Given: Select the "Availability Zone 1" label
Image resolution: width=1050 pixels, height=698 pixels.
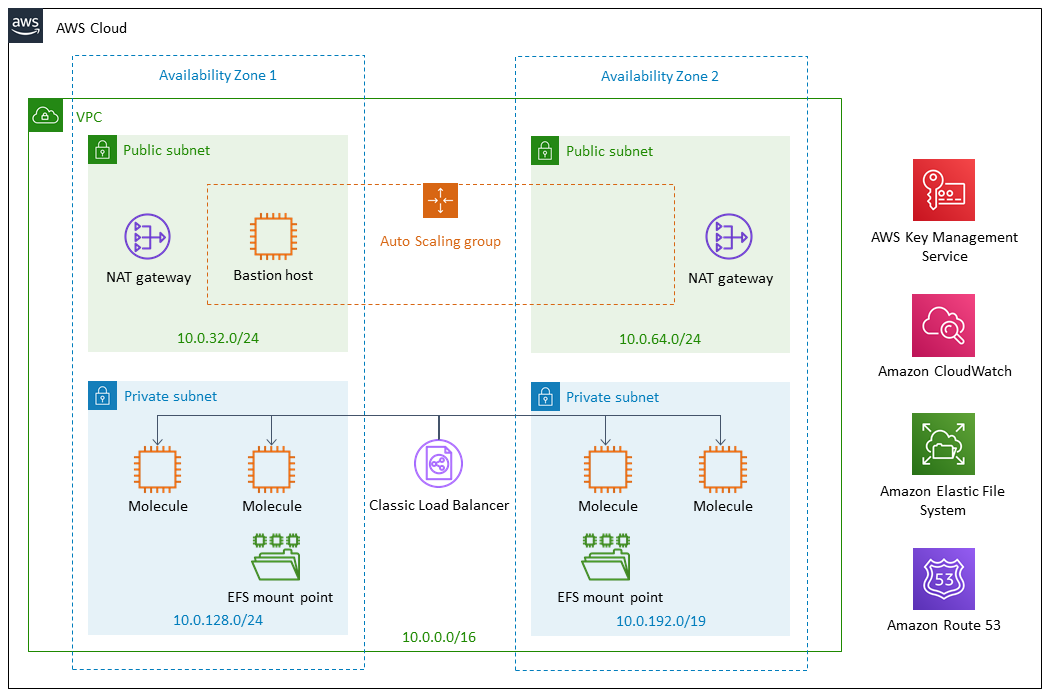Looking at the screenshot, I should 218,76.
